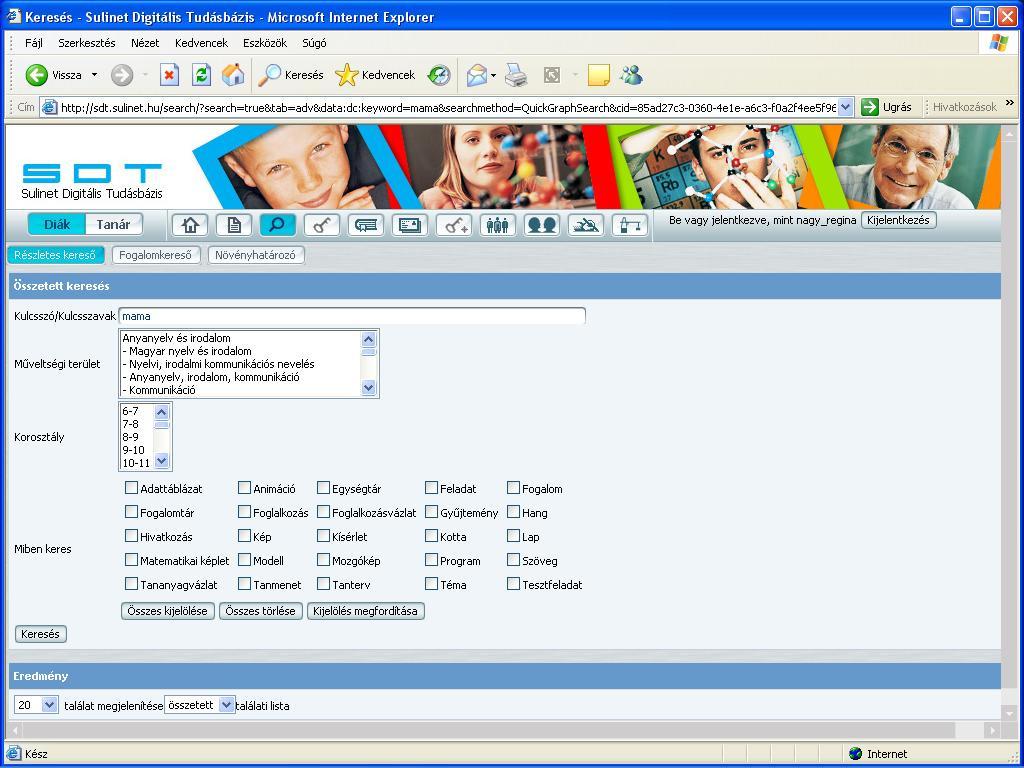Open the Messenger people icon
1024x768 pixels.
pos(632,75)
